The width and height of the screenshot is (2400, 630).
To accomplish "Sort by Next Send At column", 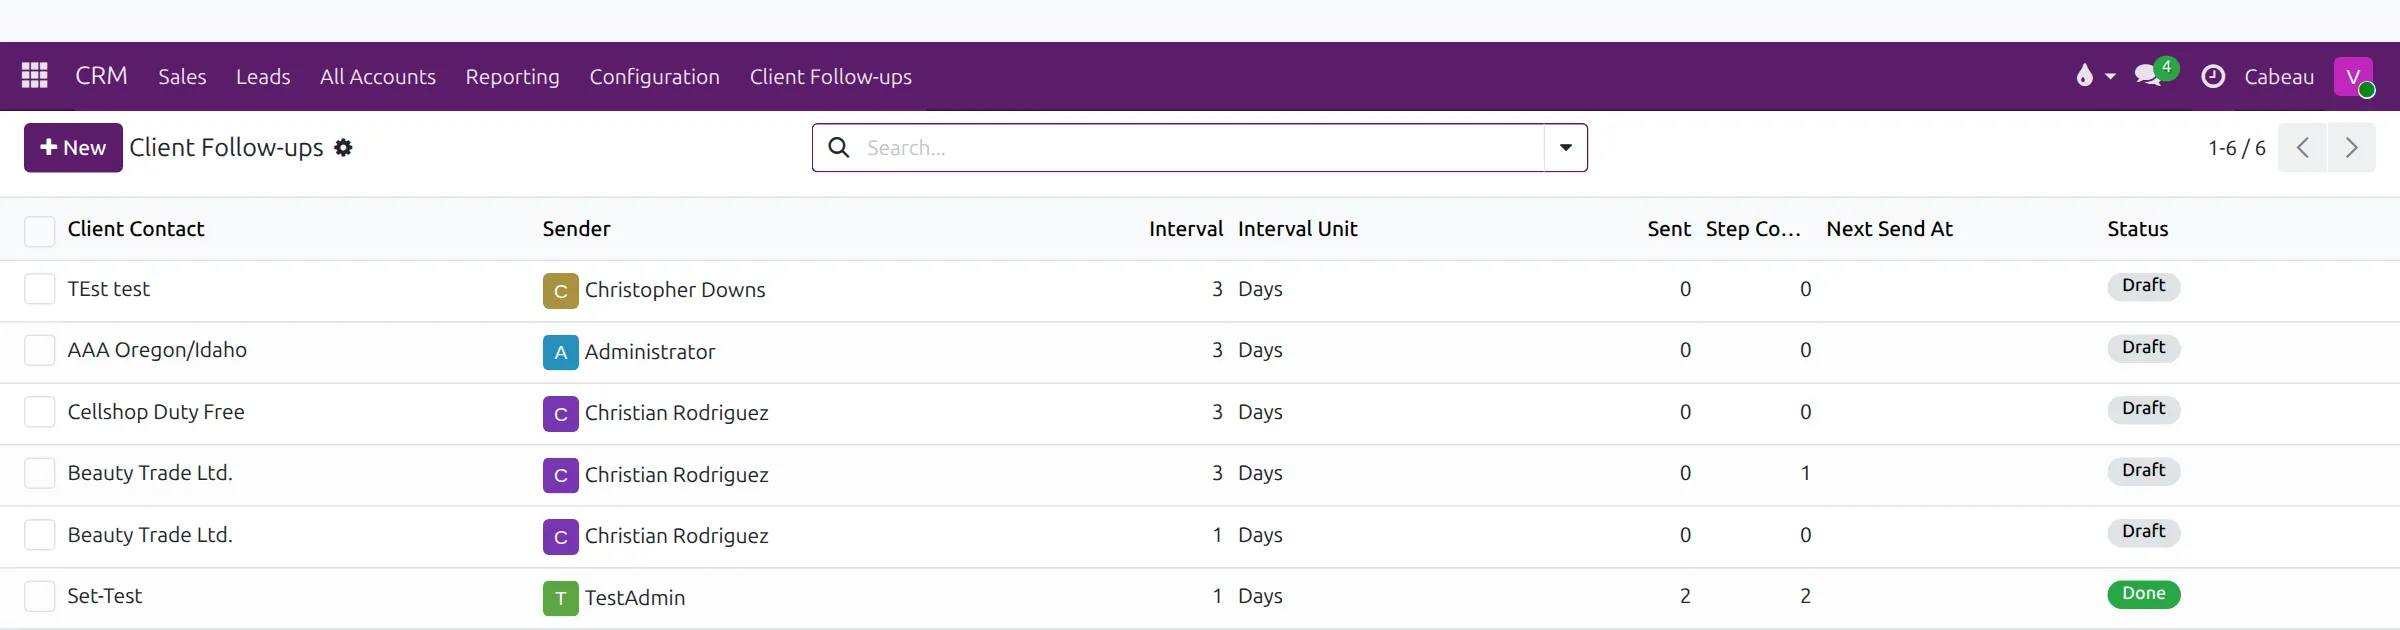I will coord(1889,229).
